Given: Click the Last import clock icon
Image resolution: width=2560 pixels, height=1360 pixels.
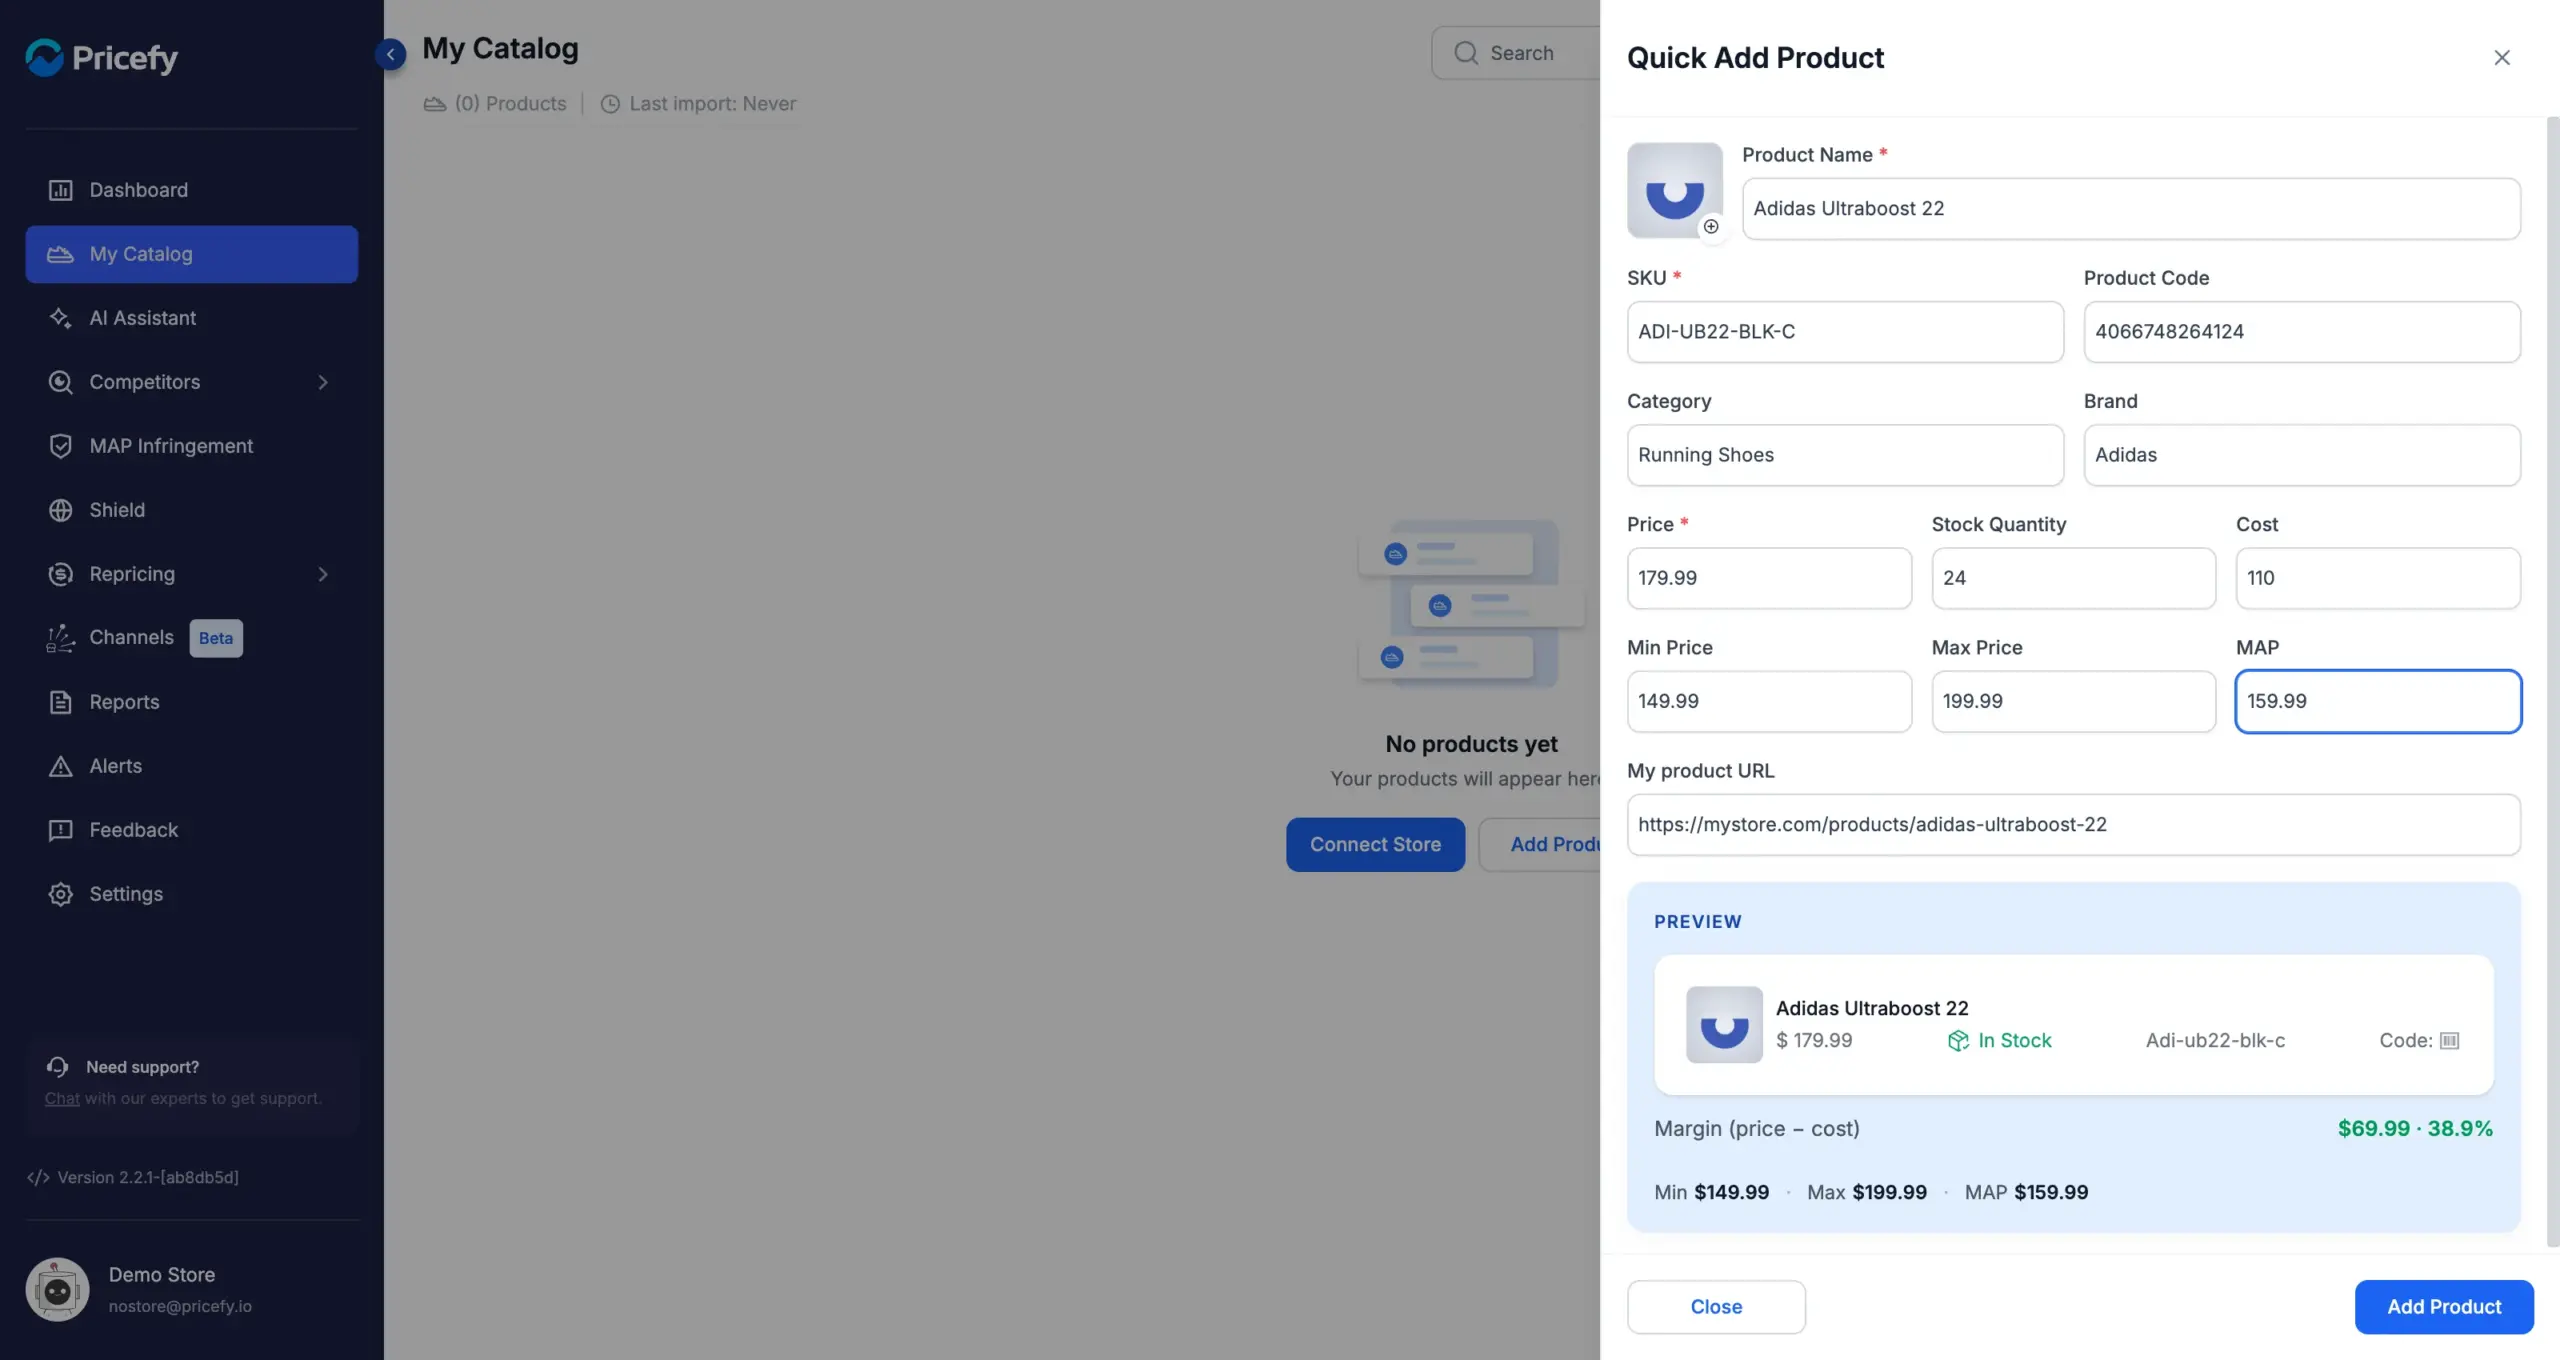Looking at the screenshot, I should click(x=610, y=104).
